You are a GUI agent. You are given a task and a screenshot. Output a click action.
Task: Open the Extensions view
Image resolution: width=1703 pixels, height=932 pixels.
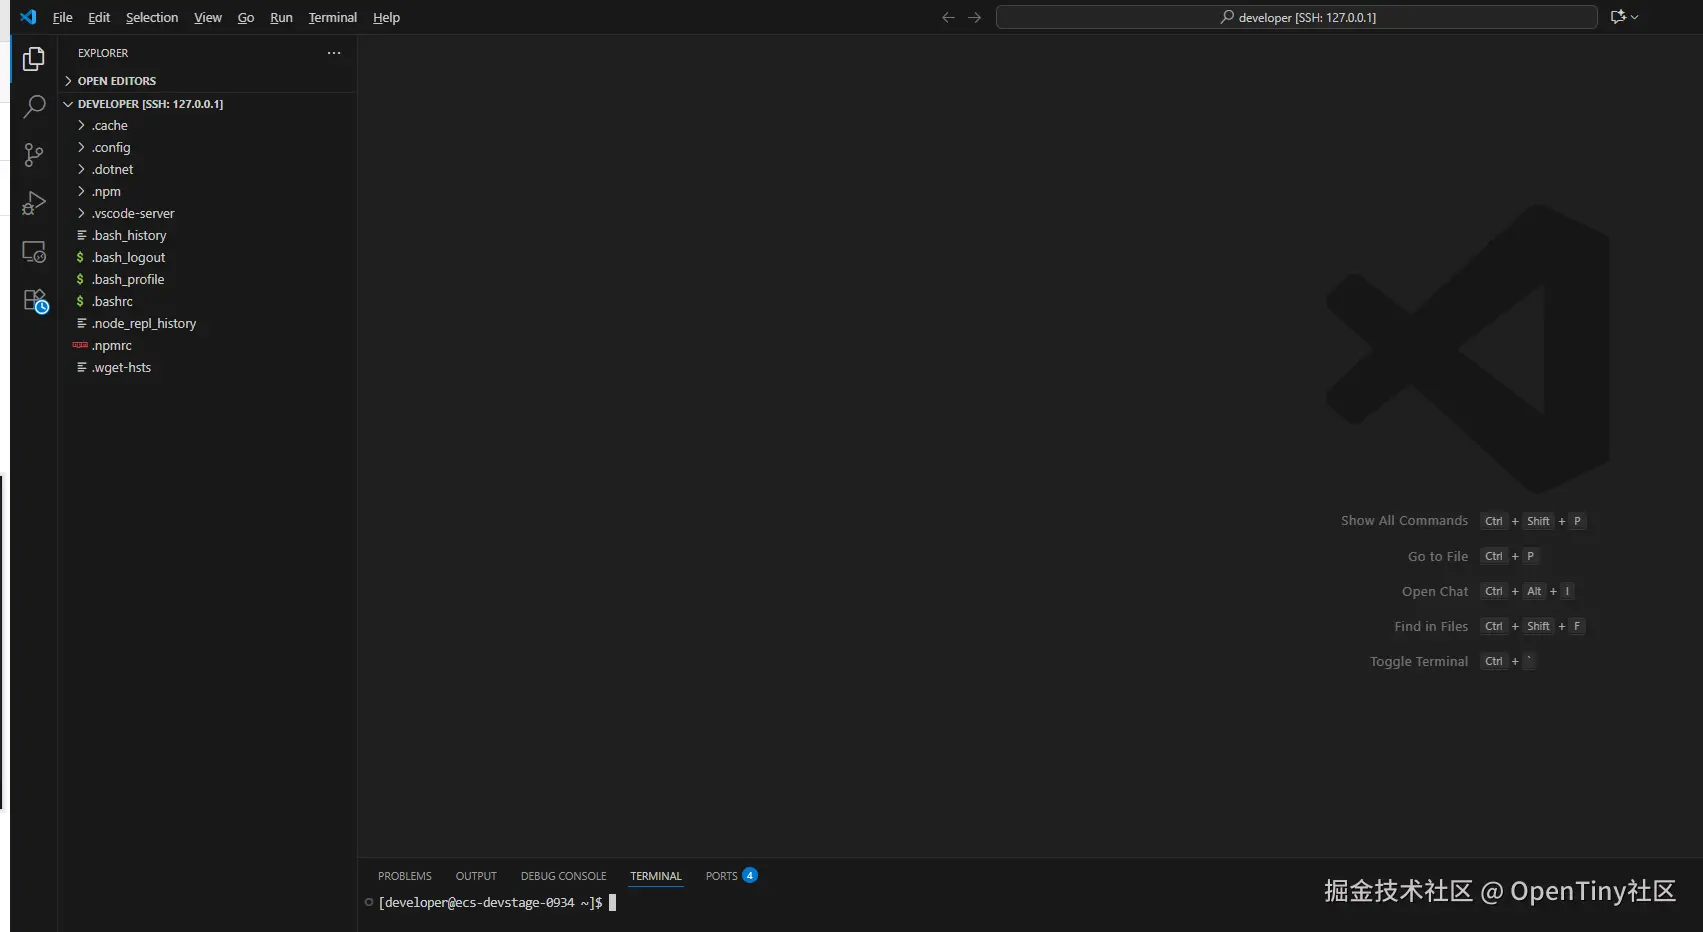point(34,300)
